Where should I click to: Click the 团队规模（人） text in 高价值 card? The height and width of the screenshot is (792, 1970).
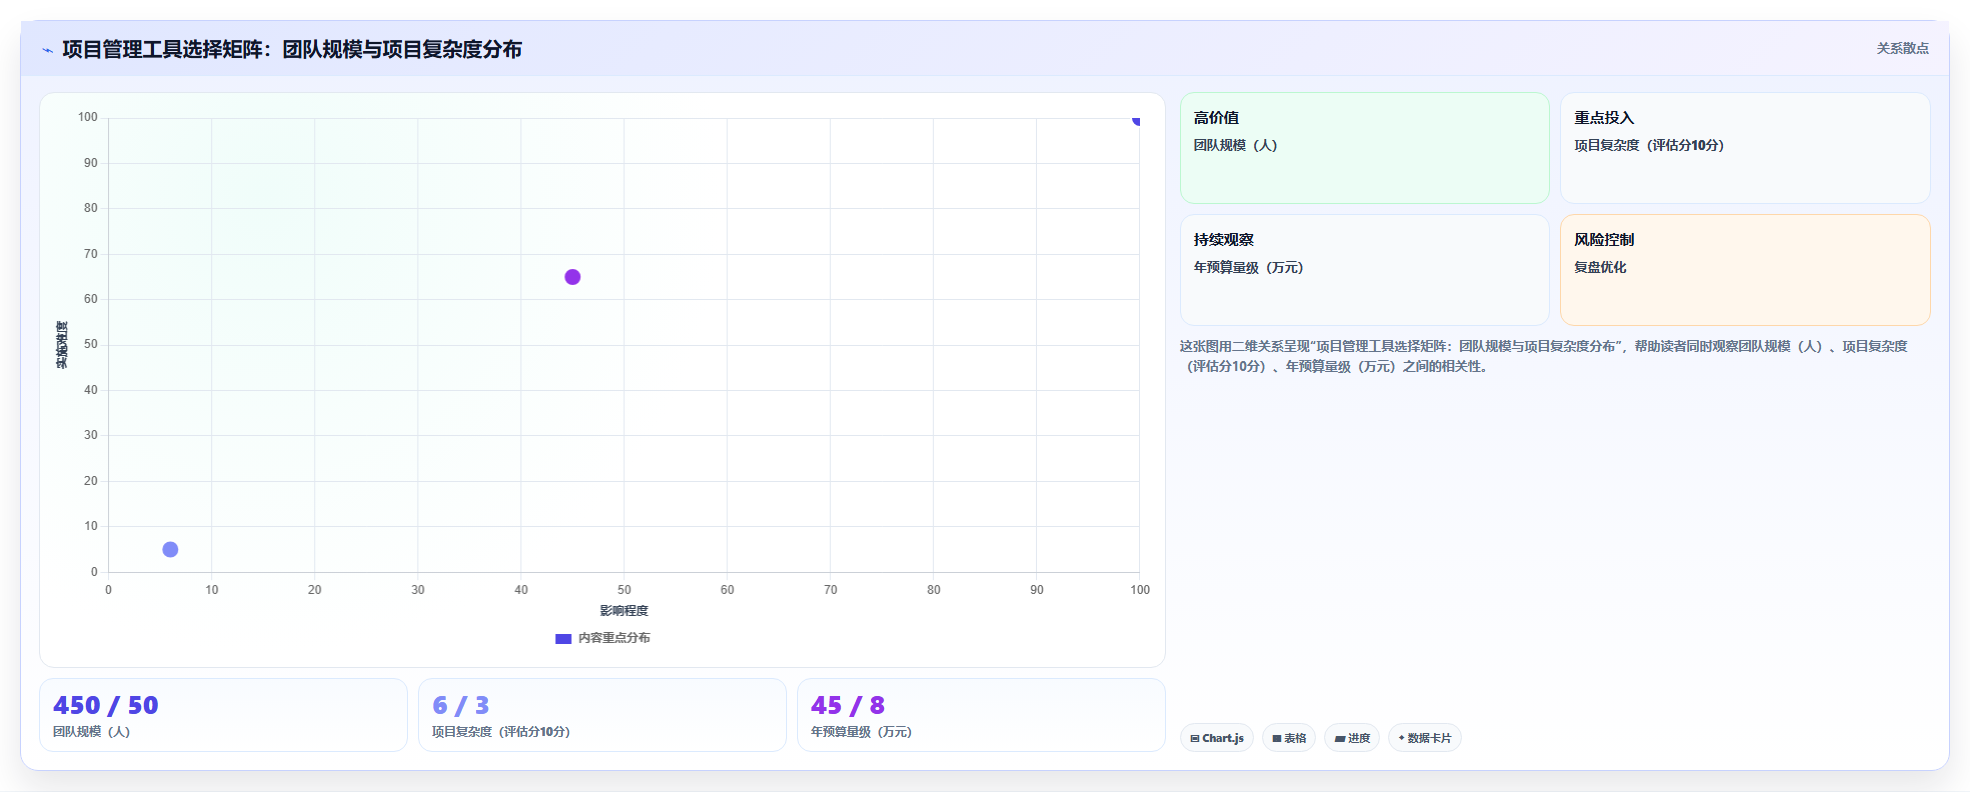1235,145
